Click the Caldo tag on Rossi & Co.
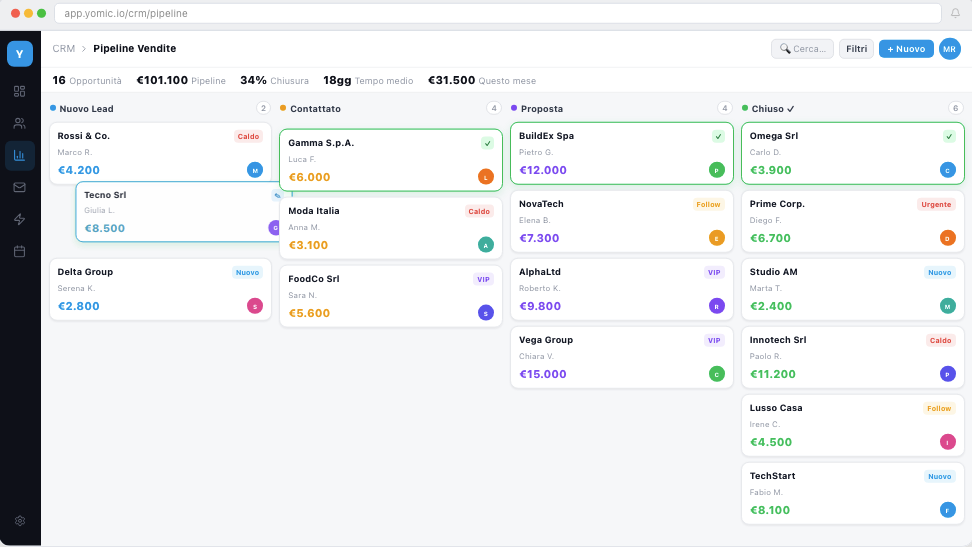This screenshot has height=547, width=972. click(x=249, y=136)
